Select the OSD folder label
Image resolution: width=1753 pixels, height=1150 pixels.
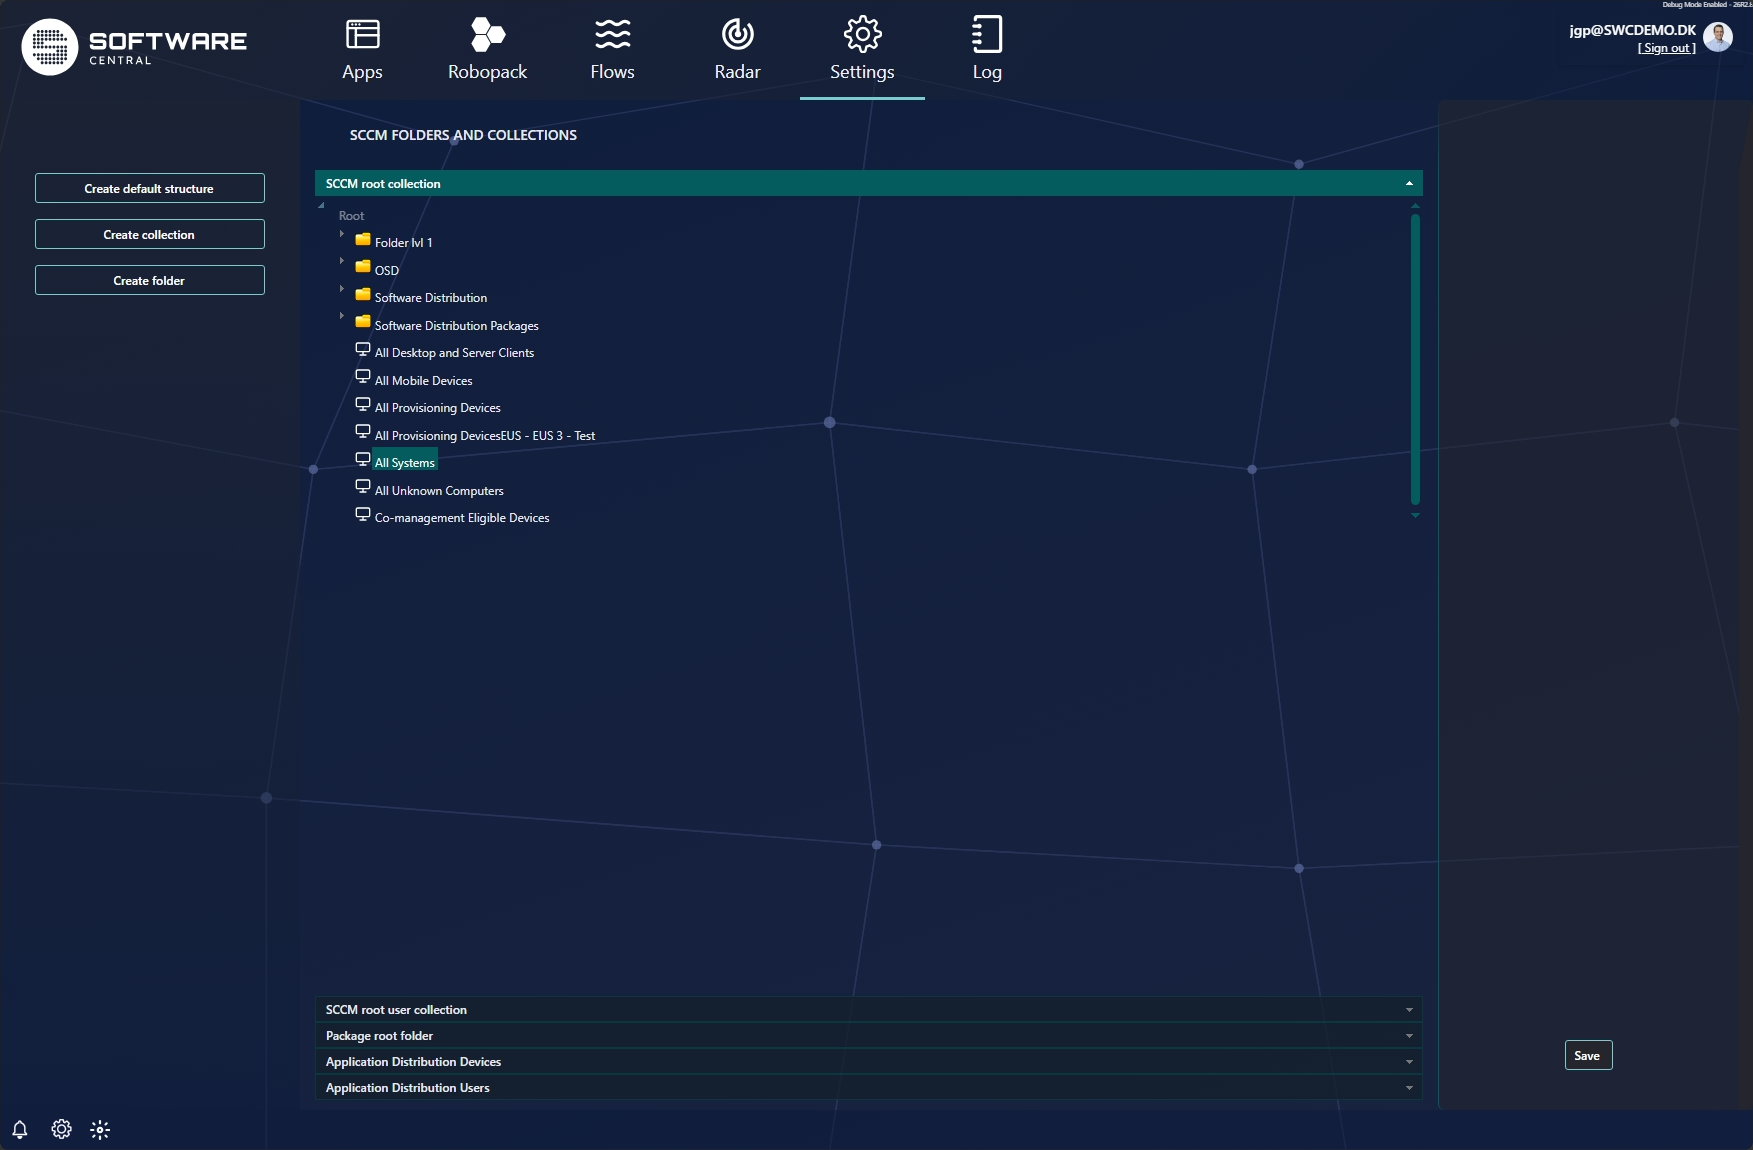pyautogui.click(x=387, y=271)
